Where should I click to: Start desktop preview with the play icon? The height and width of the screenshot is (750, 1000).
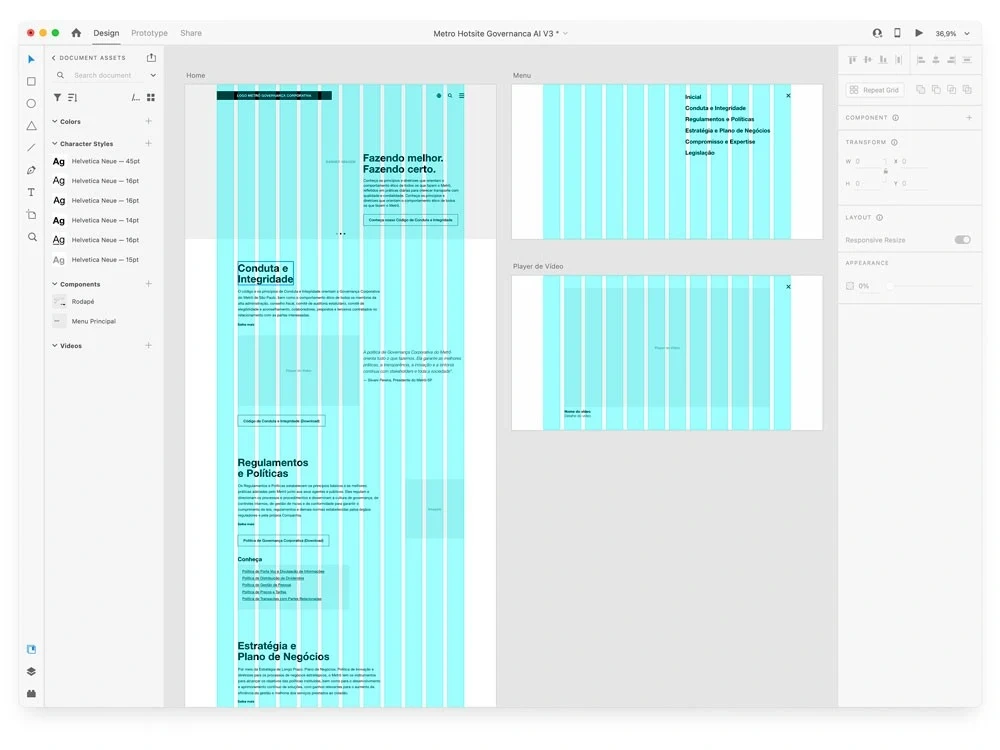click(919, 33)
